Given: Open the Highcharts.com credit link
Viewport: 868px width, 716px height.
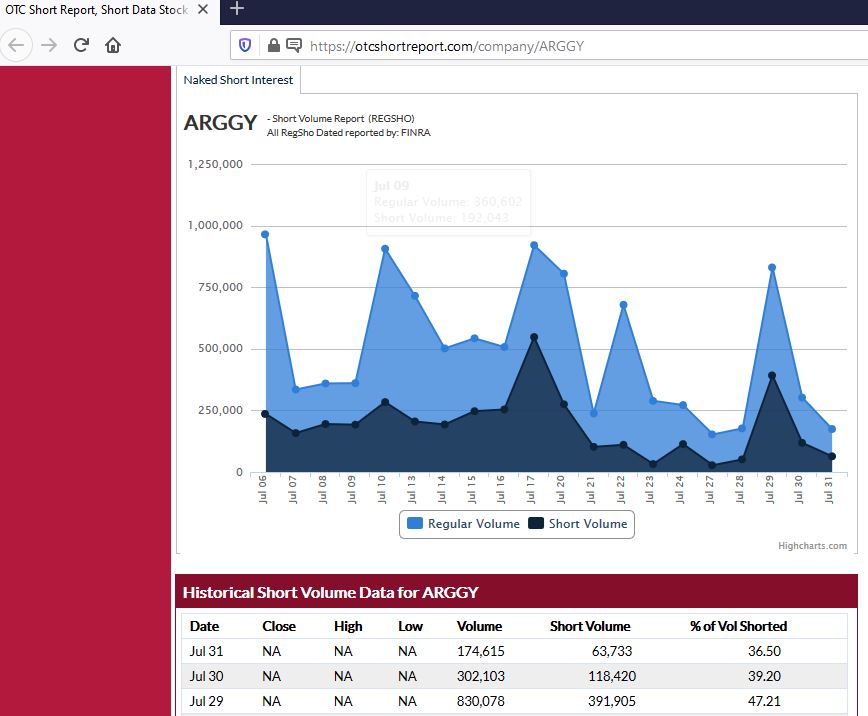Looking at the screenshot, I should (x=812, y=546).
